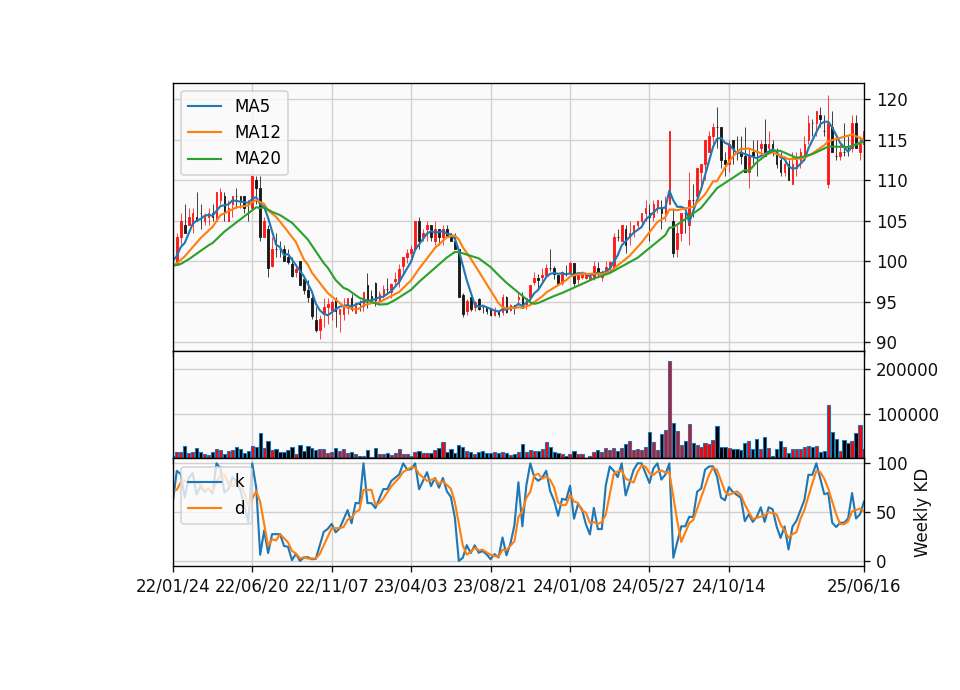Click the 23/04/03 date tick label

coord(411,586)
